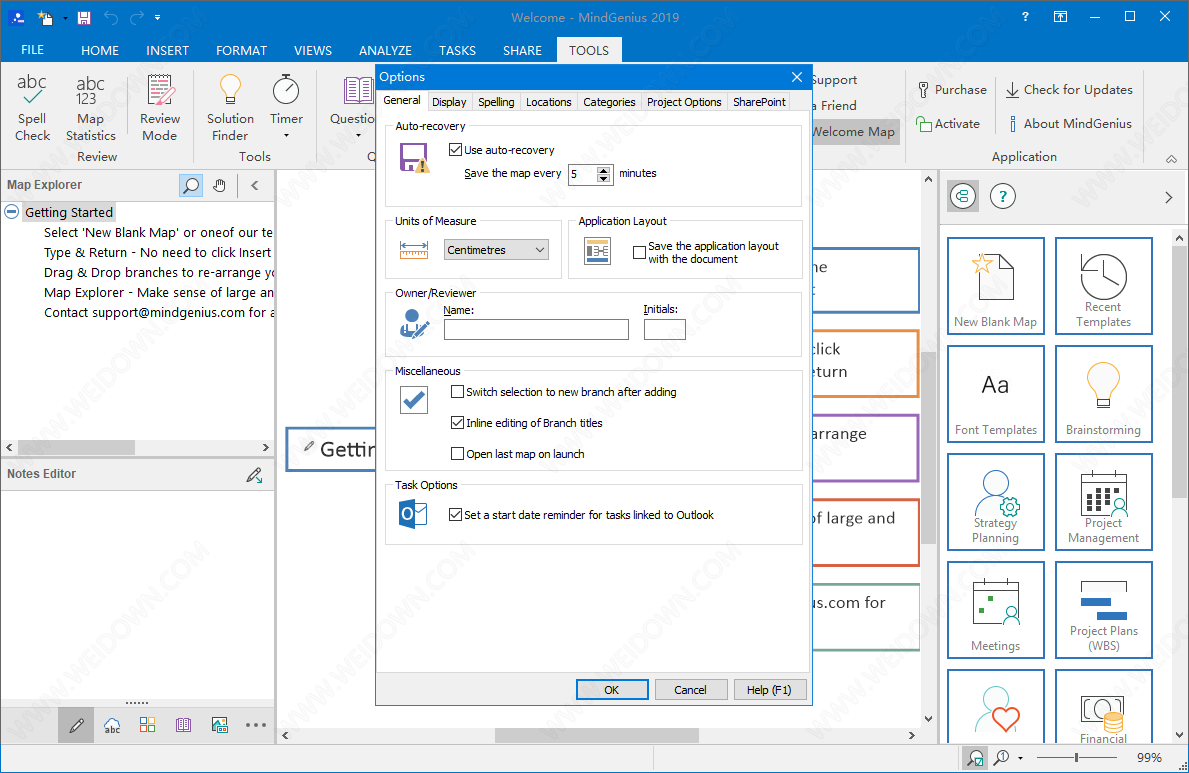
Task: Enable Save the application layout with document
Action: (639, 253)
